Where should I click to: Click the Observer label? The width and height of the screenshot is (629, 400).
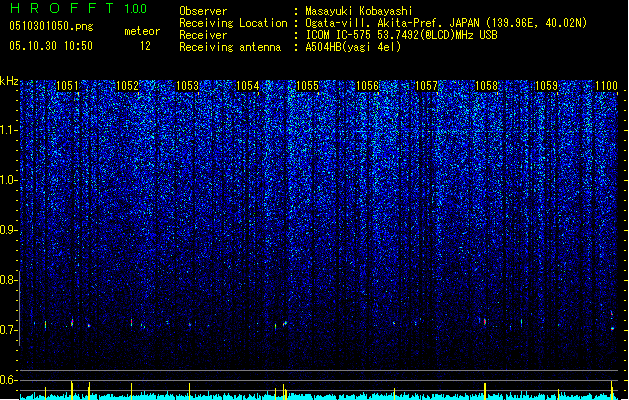click(203, 11)
